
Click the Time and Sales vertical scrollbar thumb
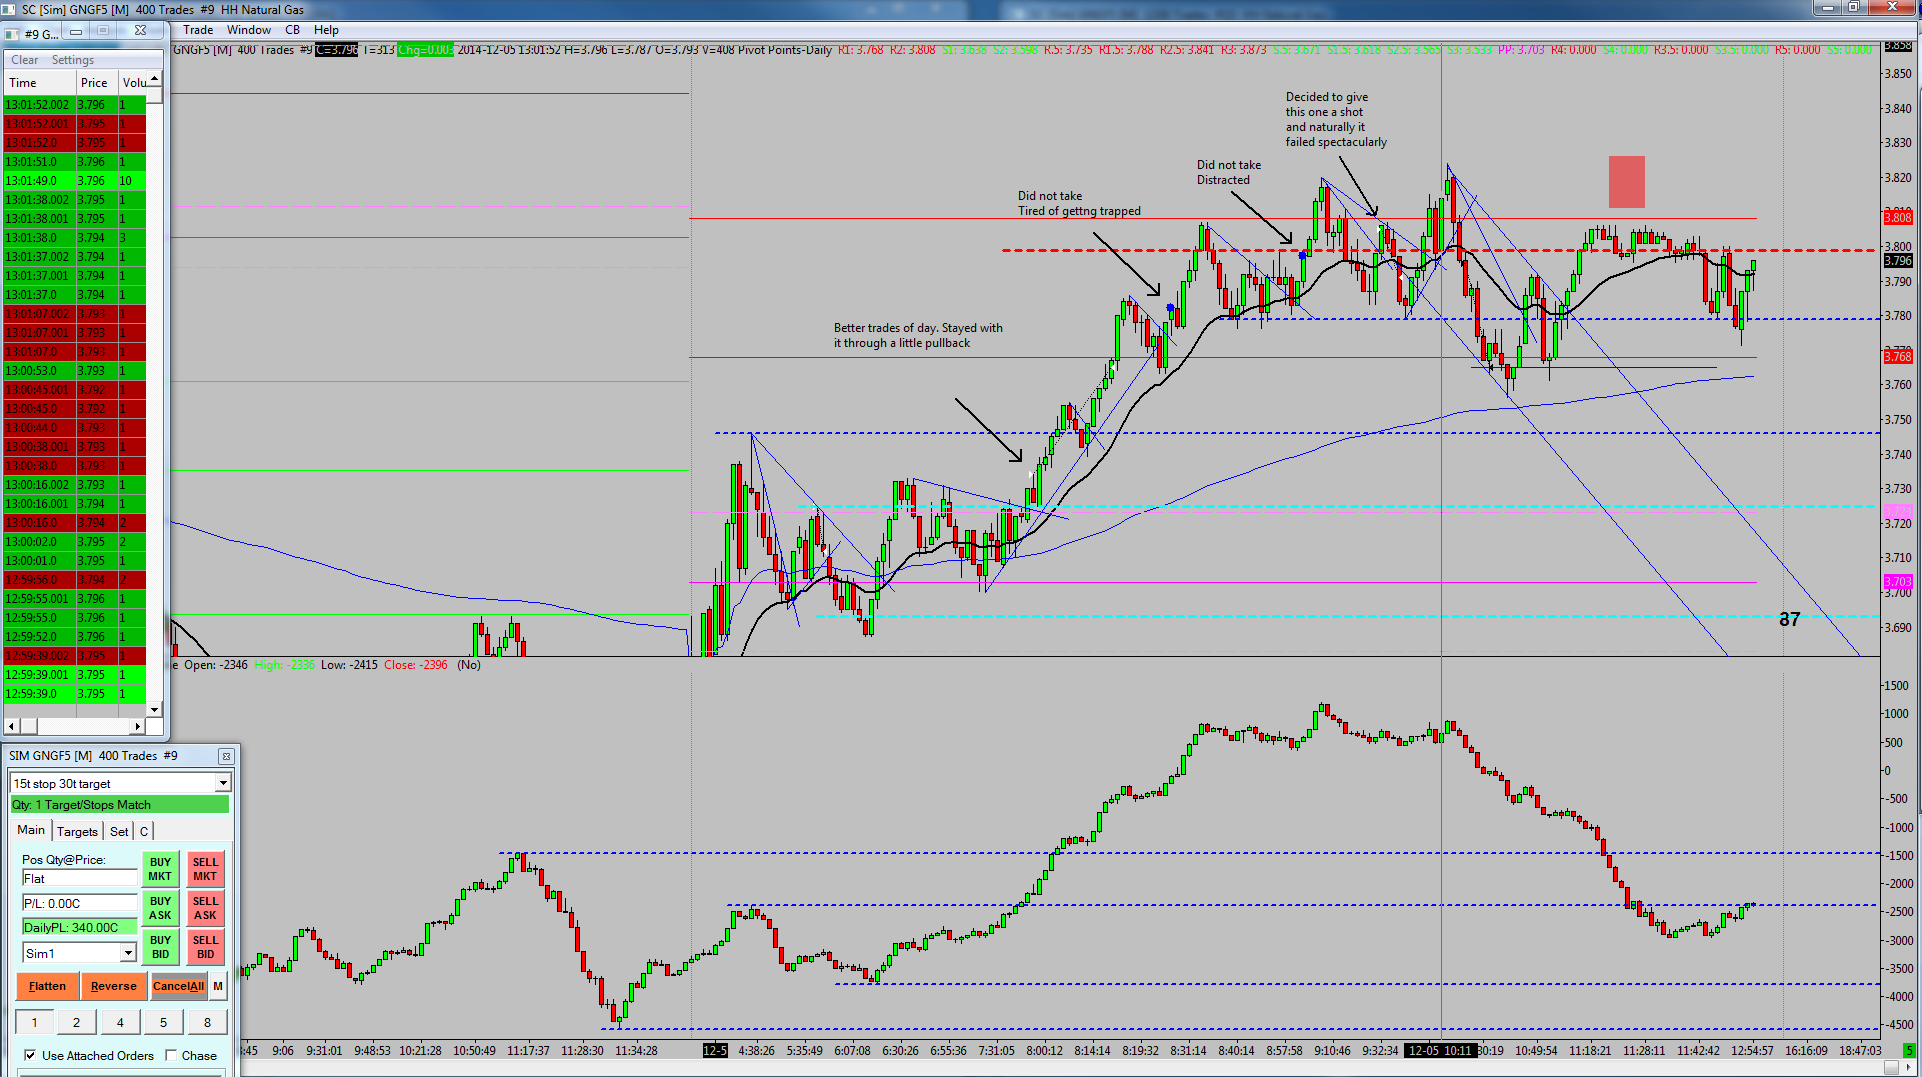pyautogui.click(x=154, y=95)
